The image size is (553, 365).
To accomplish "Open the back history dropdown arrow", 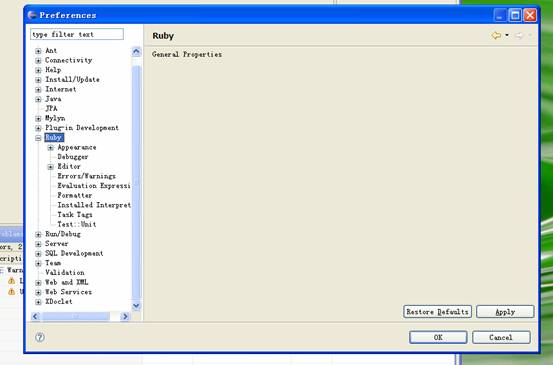I will point(507,35).
